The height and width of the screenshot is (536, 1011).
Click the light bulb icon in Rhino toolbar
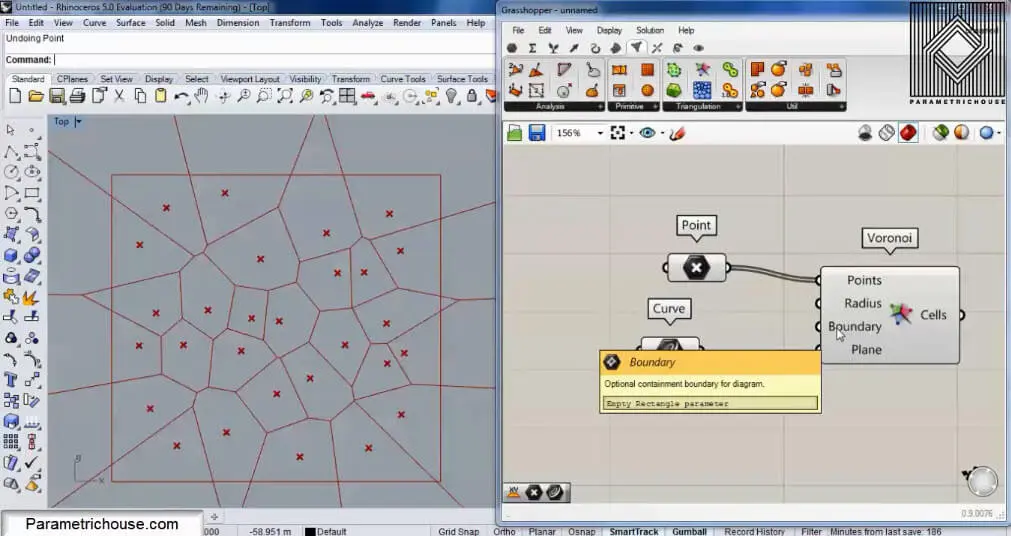[451, 96]
